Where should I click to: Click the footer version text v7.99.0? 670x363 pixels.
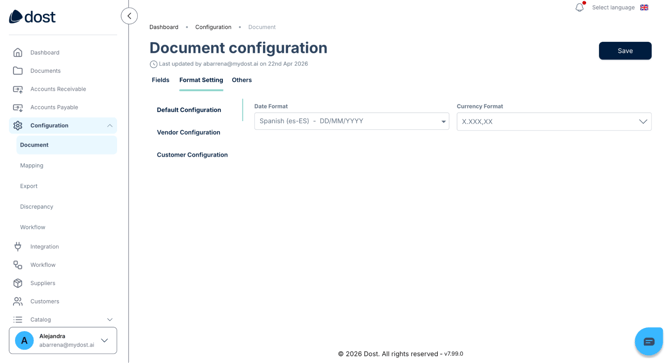(x=454, y=354)
